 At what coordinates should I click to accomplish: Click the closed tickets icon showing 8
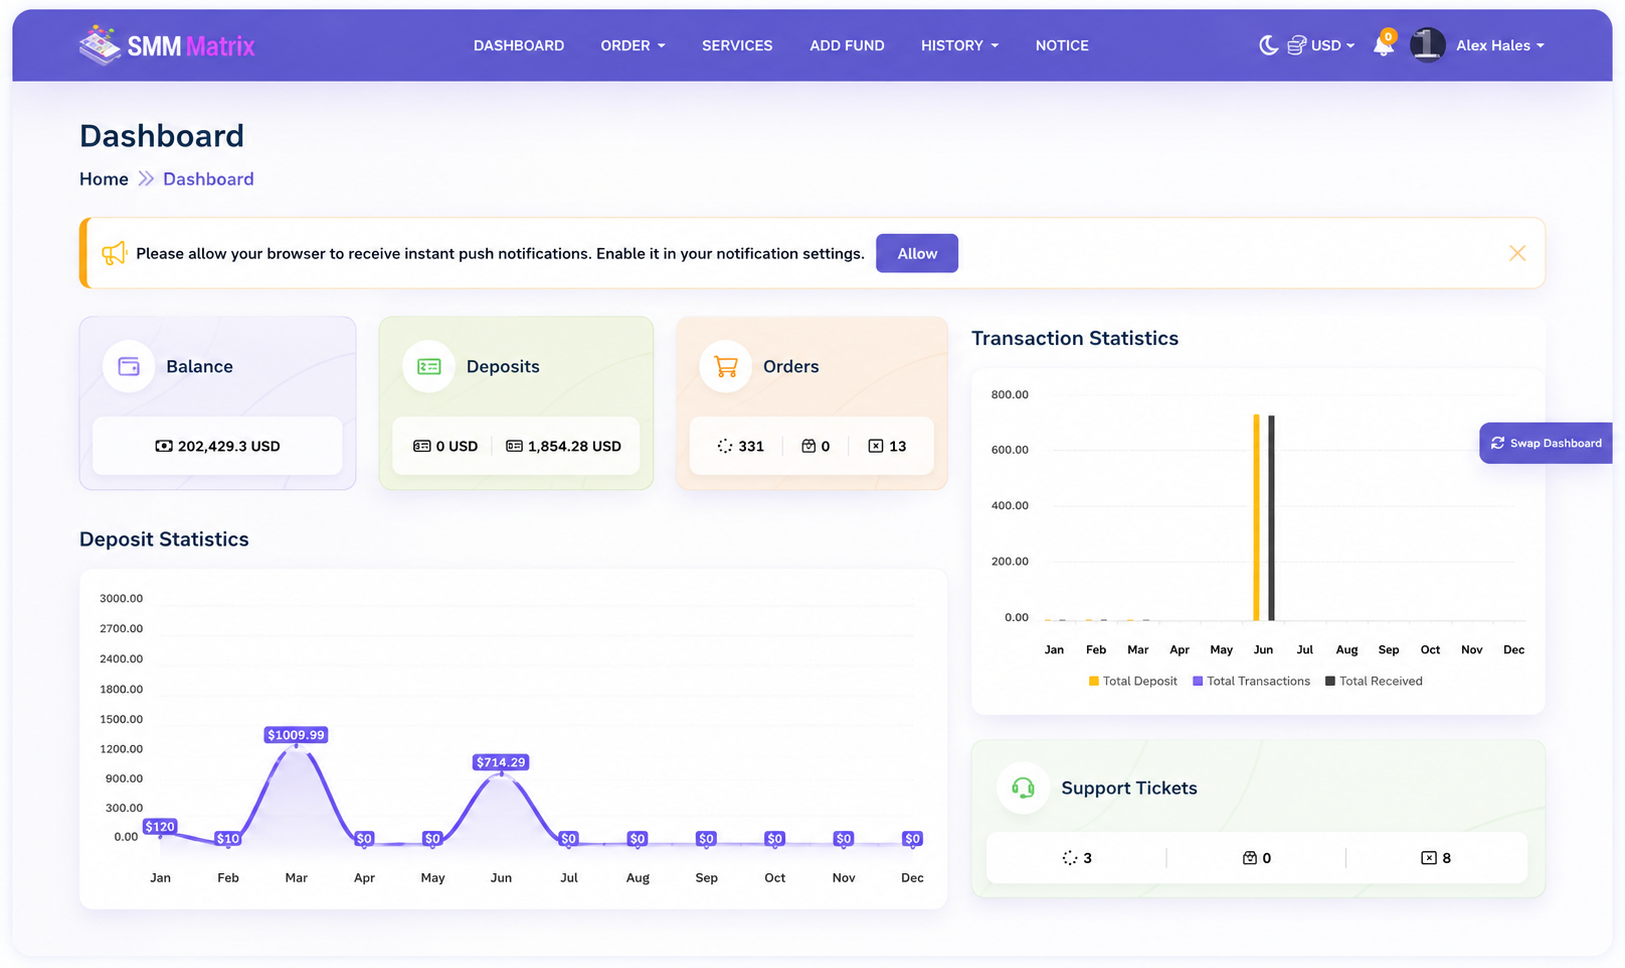[1429, 858]
